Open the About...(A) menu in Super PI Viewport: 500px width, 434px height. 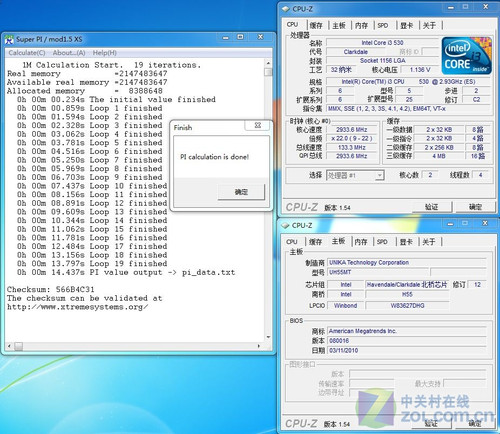[69, 53]
